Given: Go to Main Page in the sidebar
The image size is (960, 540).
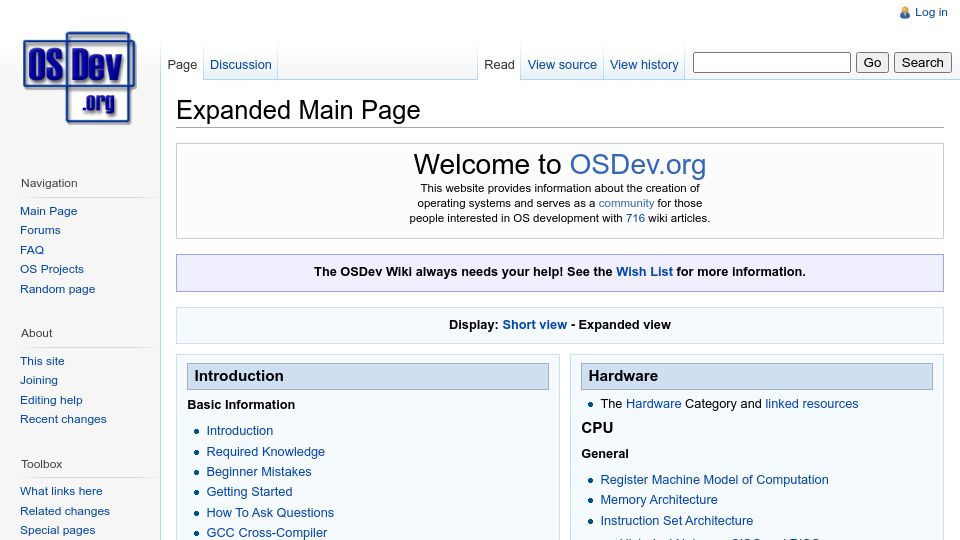Looking at the screenshot, I should [x=48, y=211].
